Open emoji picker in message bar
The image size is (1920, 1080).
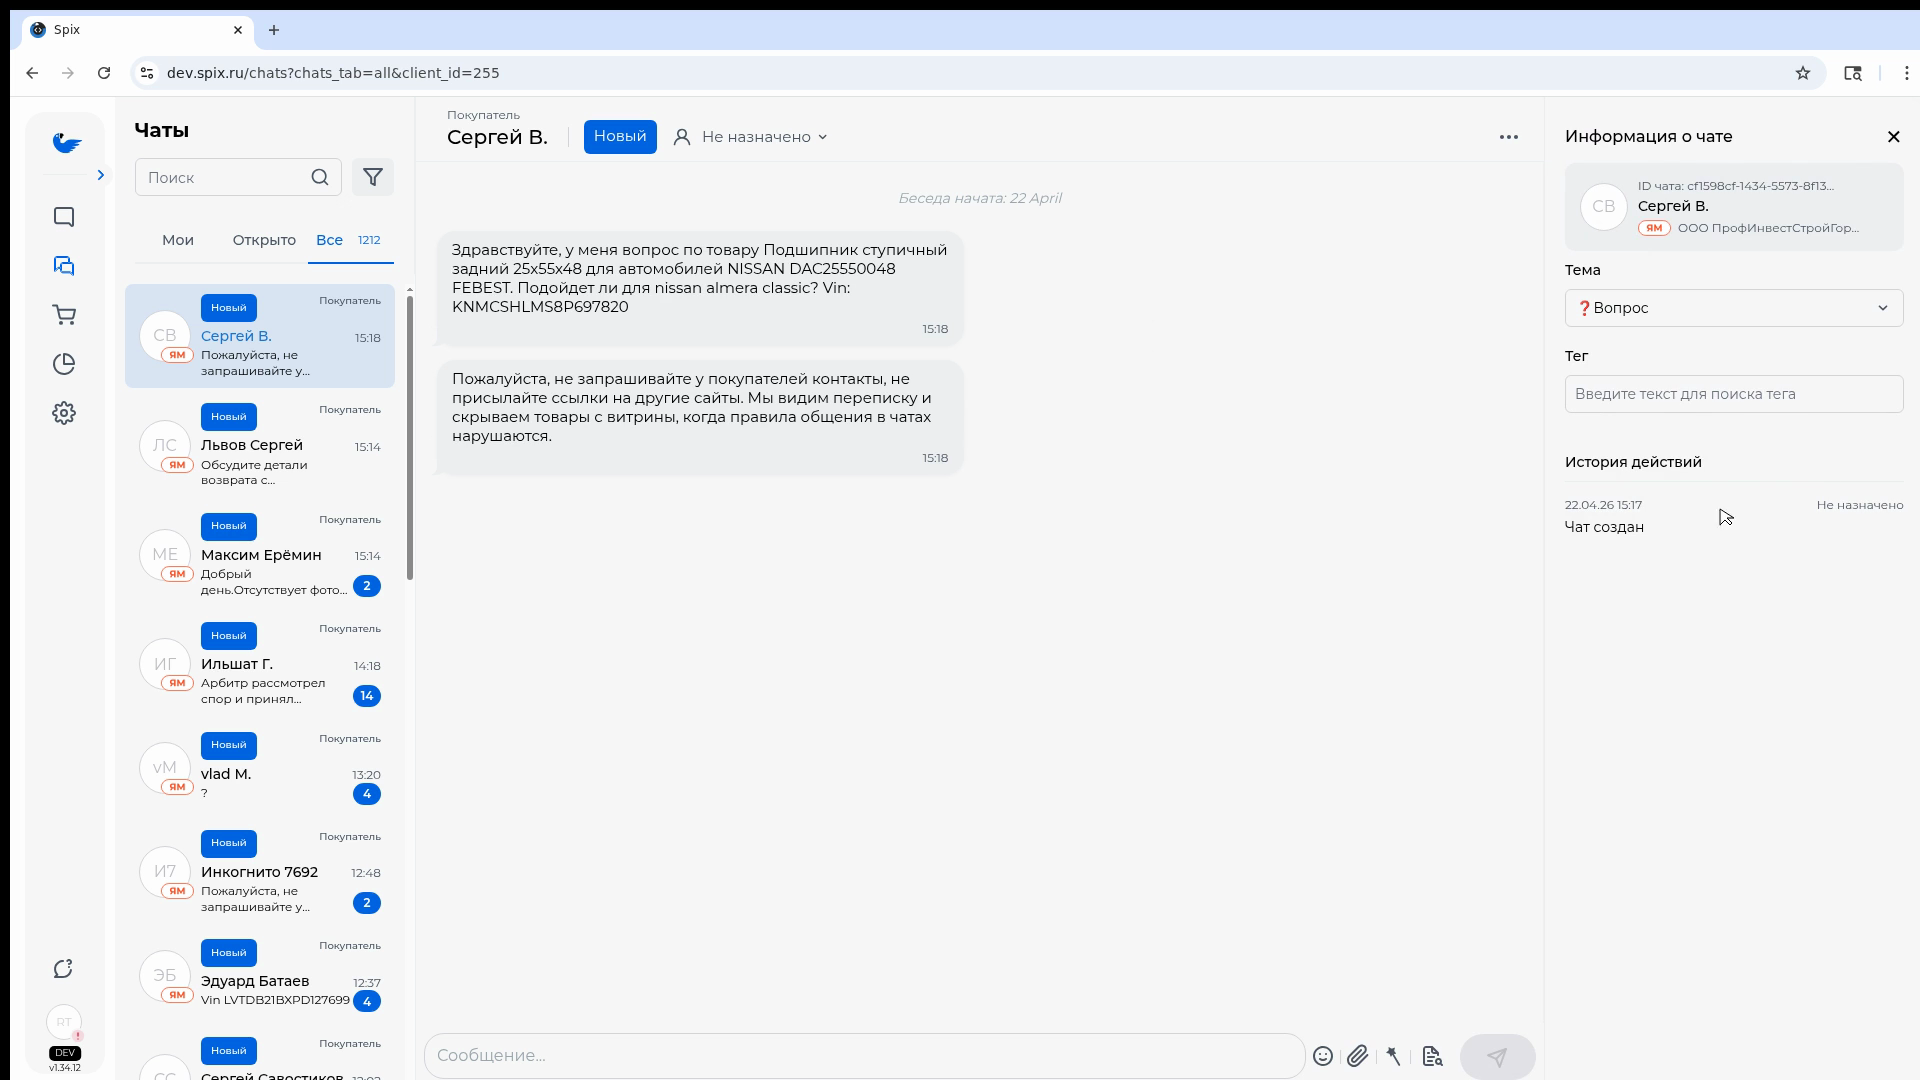1323,1056
